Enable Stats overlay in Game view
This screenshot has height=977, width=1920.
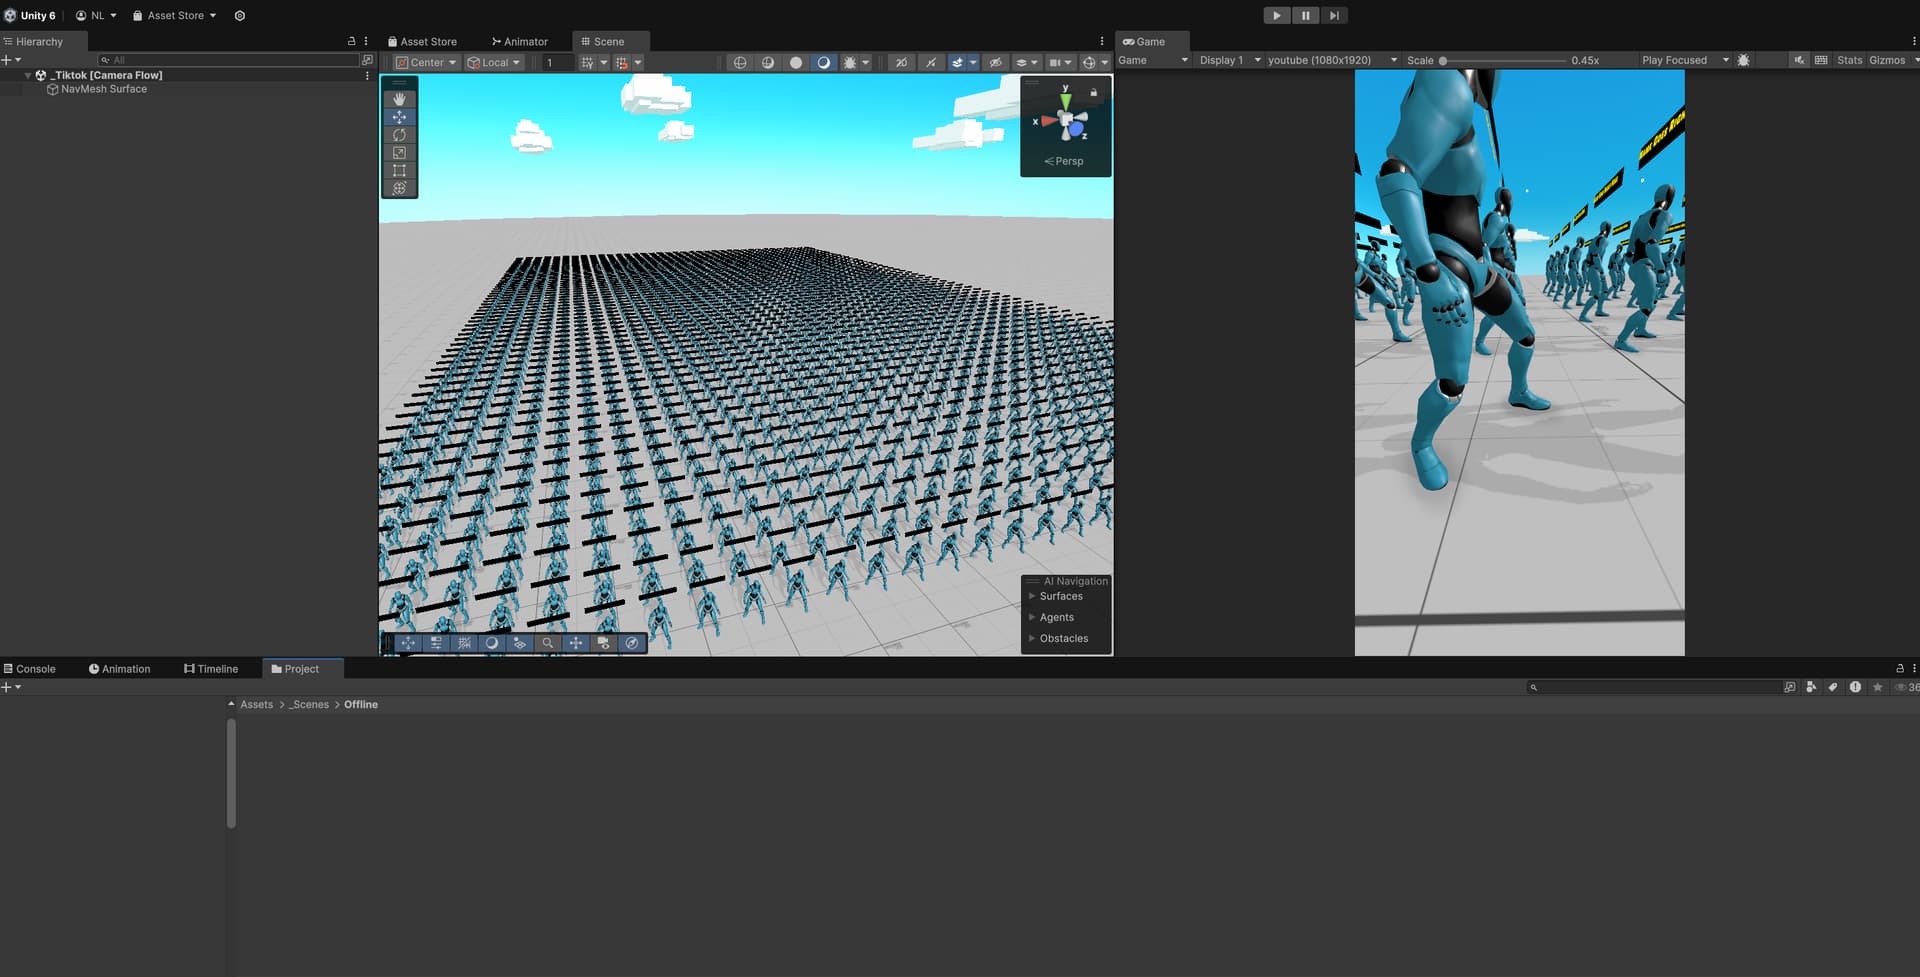[1850, 60]
